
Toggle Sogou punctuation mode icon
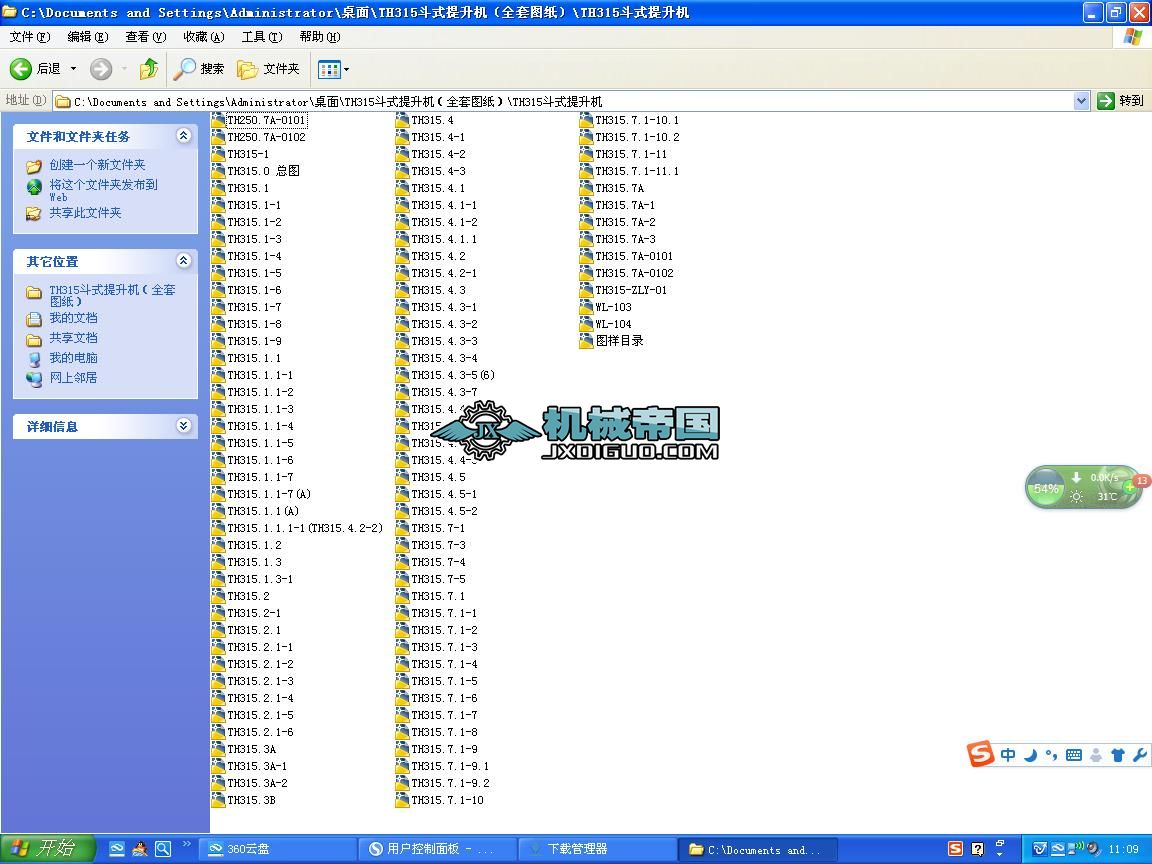[1051, 755]
